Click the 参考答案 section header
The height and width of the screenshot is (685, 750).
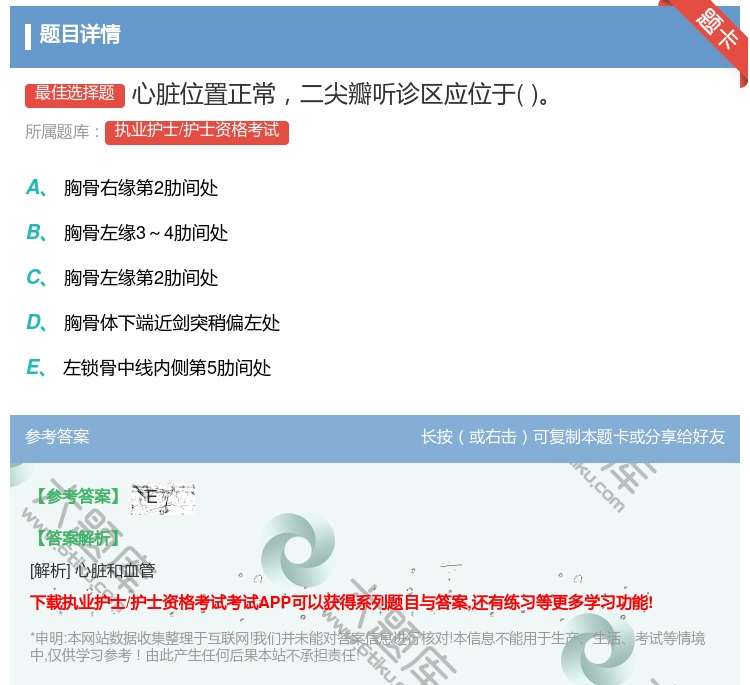click(x=57, y=437)
